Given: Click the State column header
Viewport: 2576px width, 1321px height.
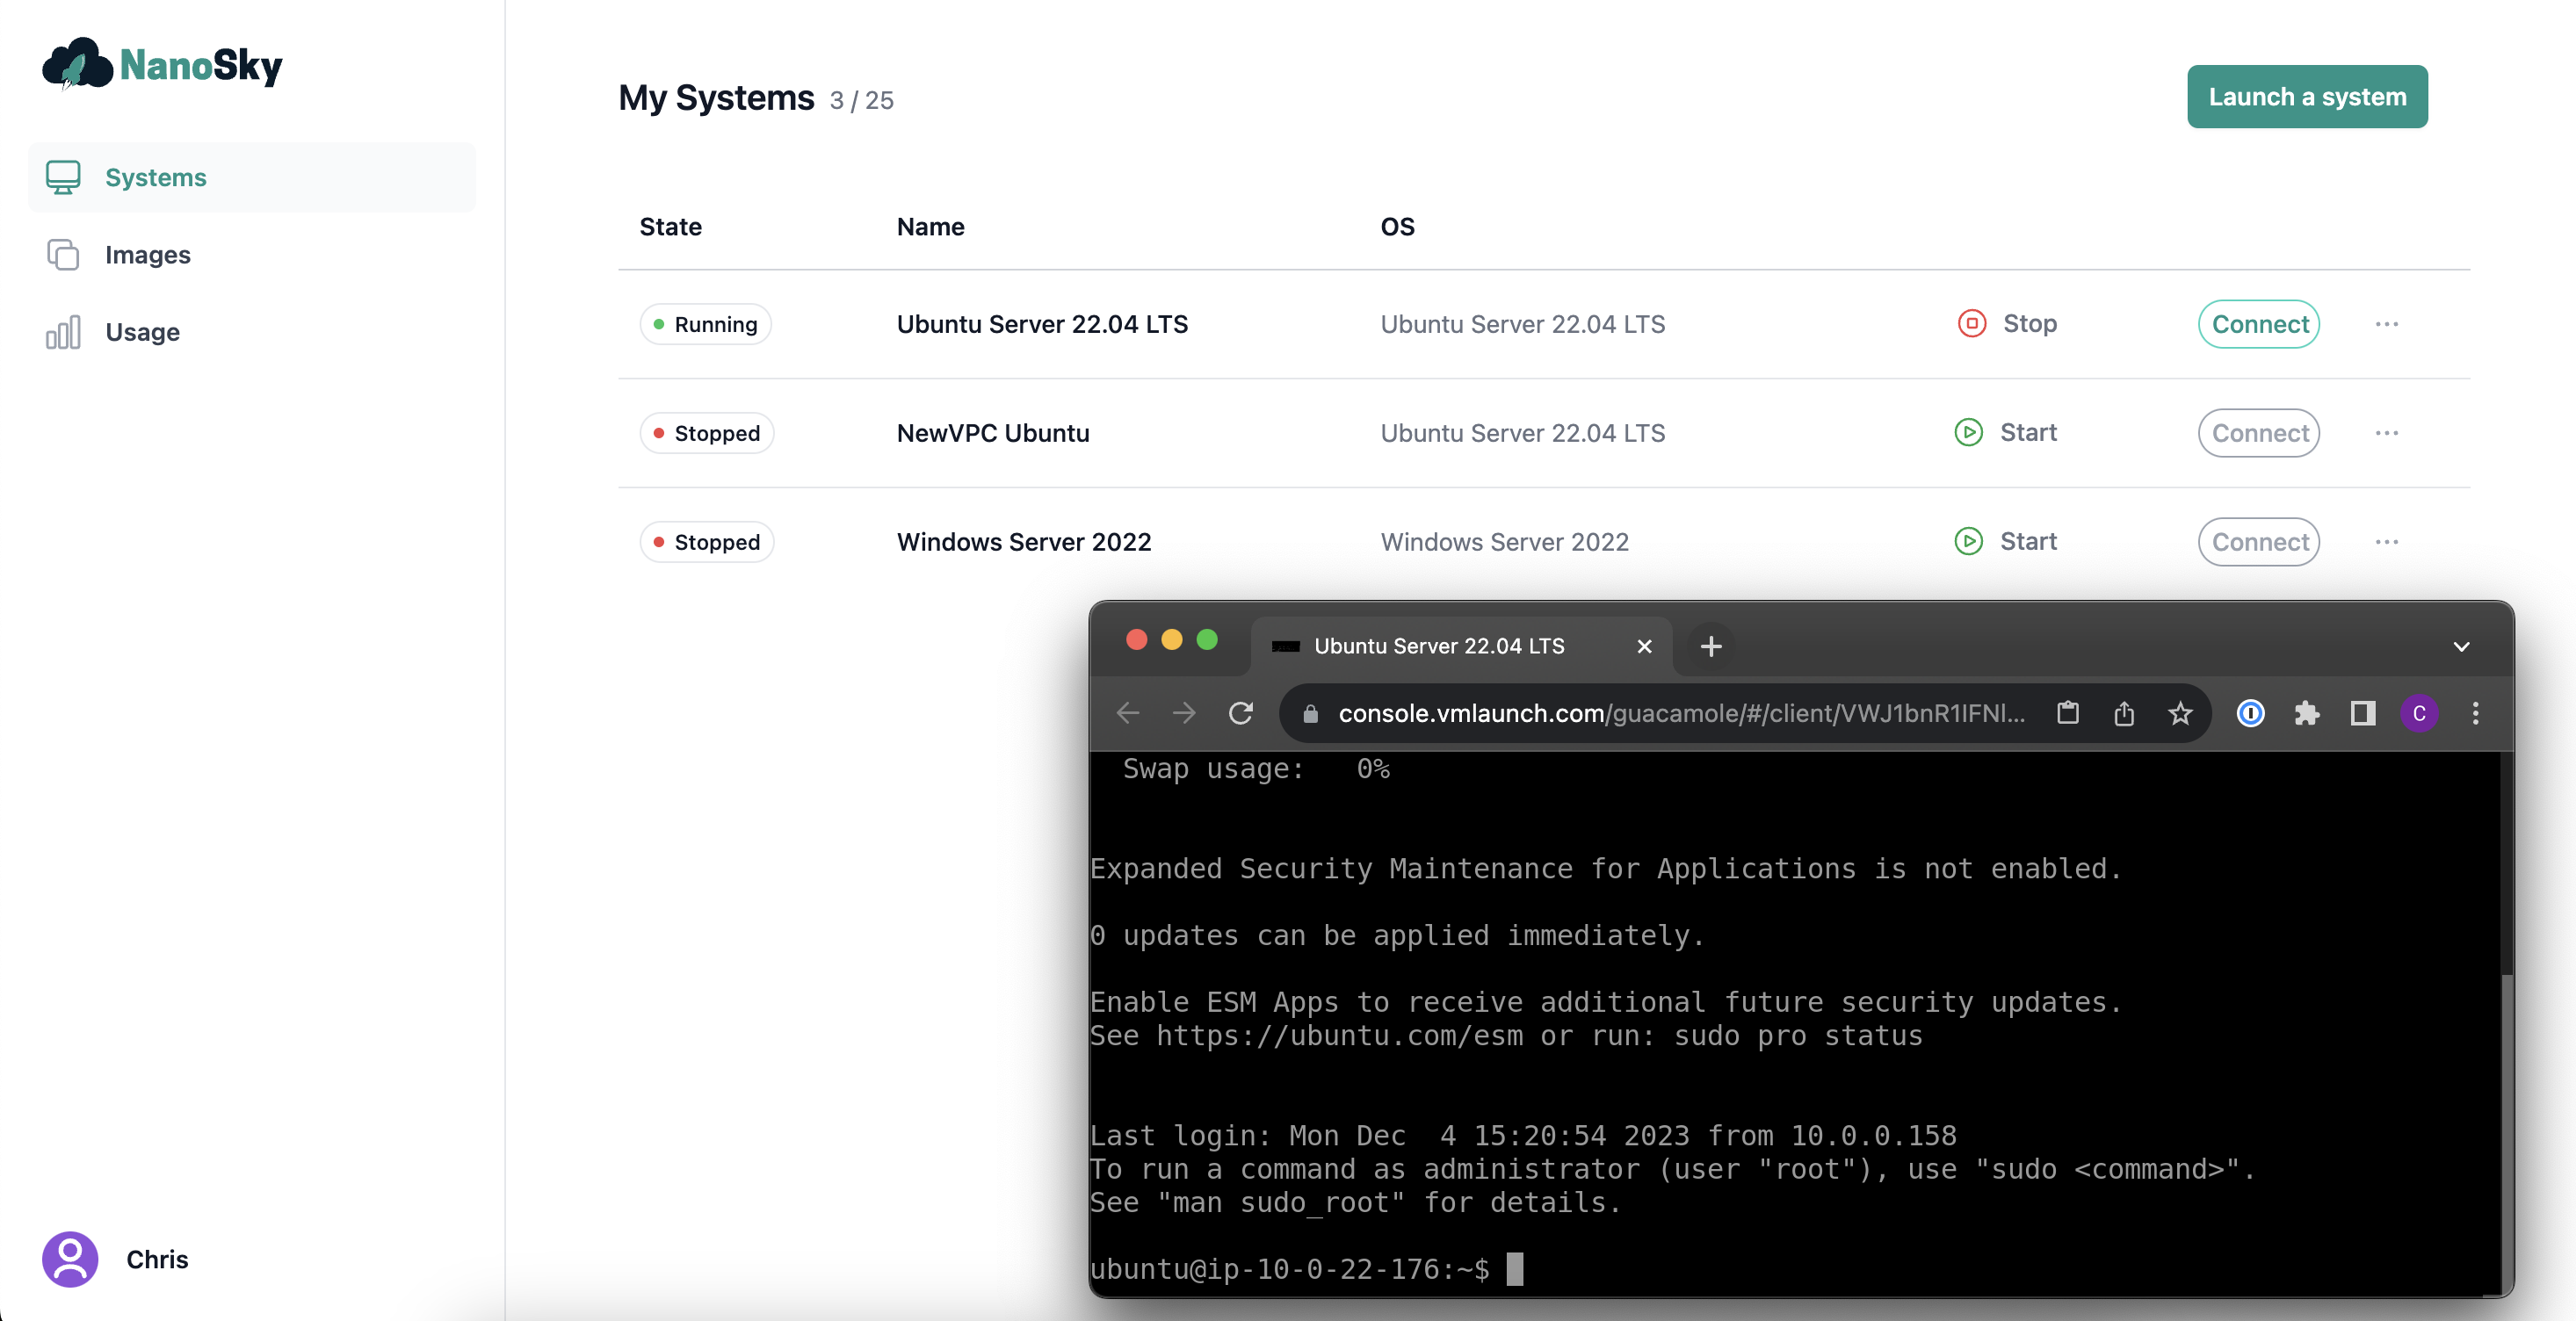Looking at the screenshot, I should [670, 227].
